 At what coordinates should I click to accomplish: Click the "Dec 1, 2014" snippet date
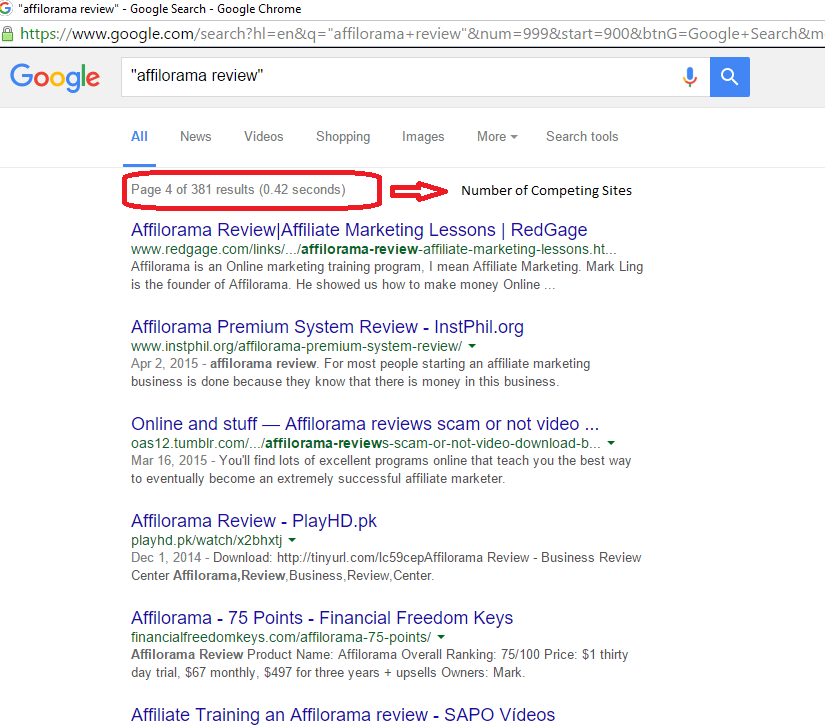166,558
